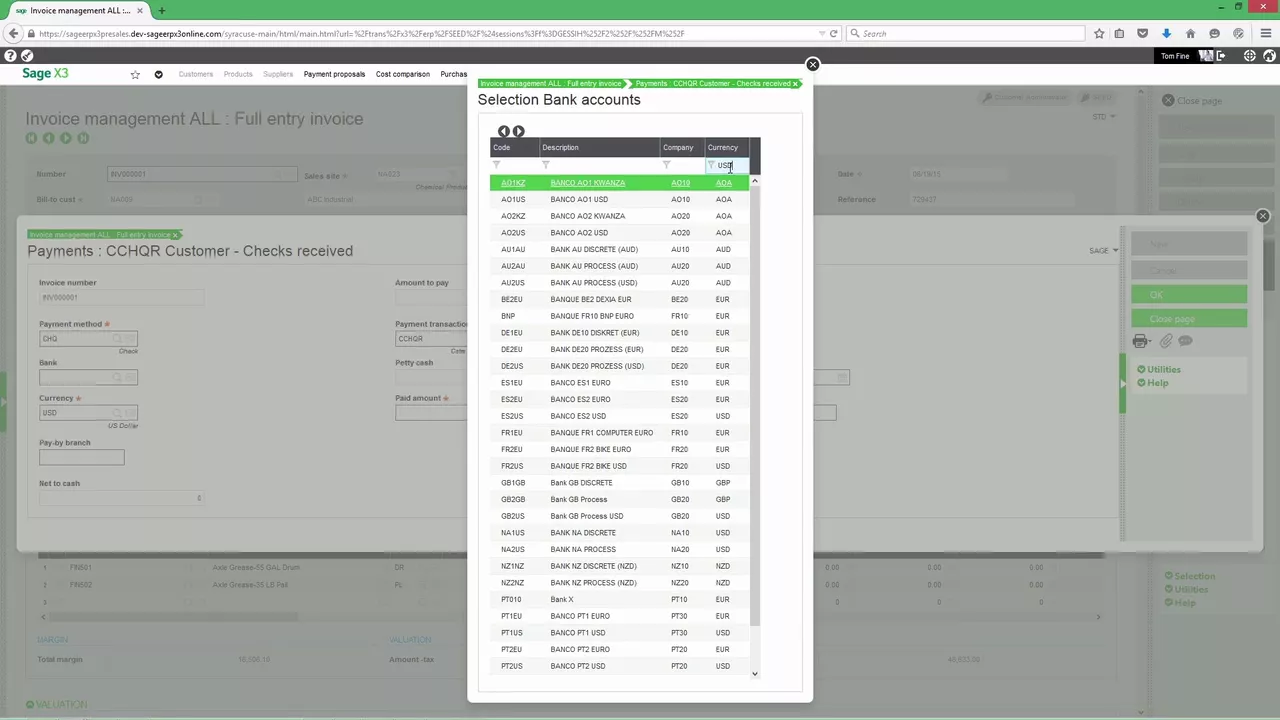The width and height of the screenshot is (1280, 720).
Task: Pick BANCO PT1 USD row
Action: [x=620, y=633]
